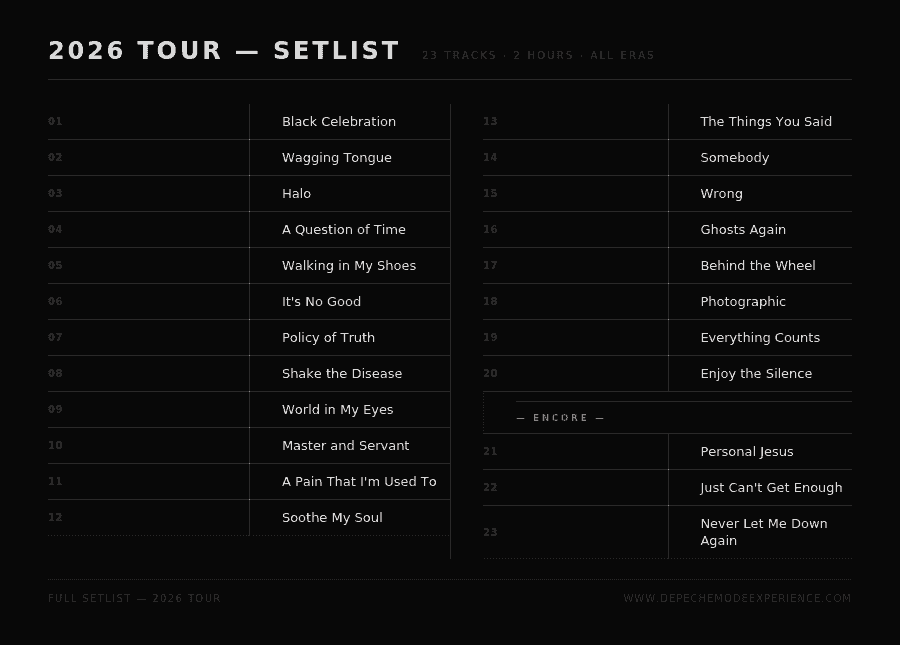The height and width of the screenshot is (645, 900).
Task: Click the depechemodeexperience.com website link
Action: pyautogui.click(x=737, y=598)
